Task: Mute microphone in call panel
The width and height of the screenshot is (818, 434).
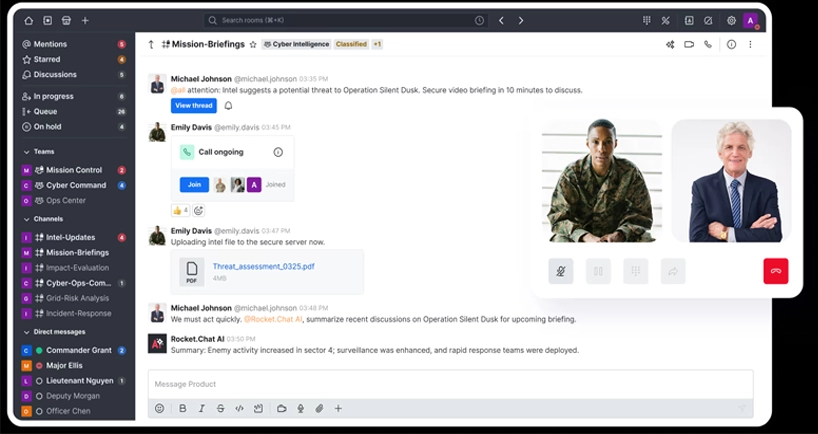Action: point(561,271)
